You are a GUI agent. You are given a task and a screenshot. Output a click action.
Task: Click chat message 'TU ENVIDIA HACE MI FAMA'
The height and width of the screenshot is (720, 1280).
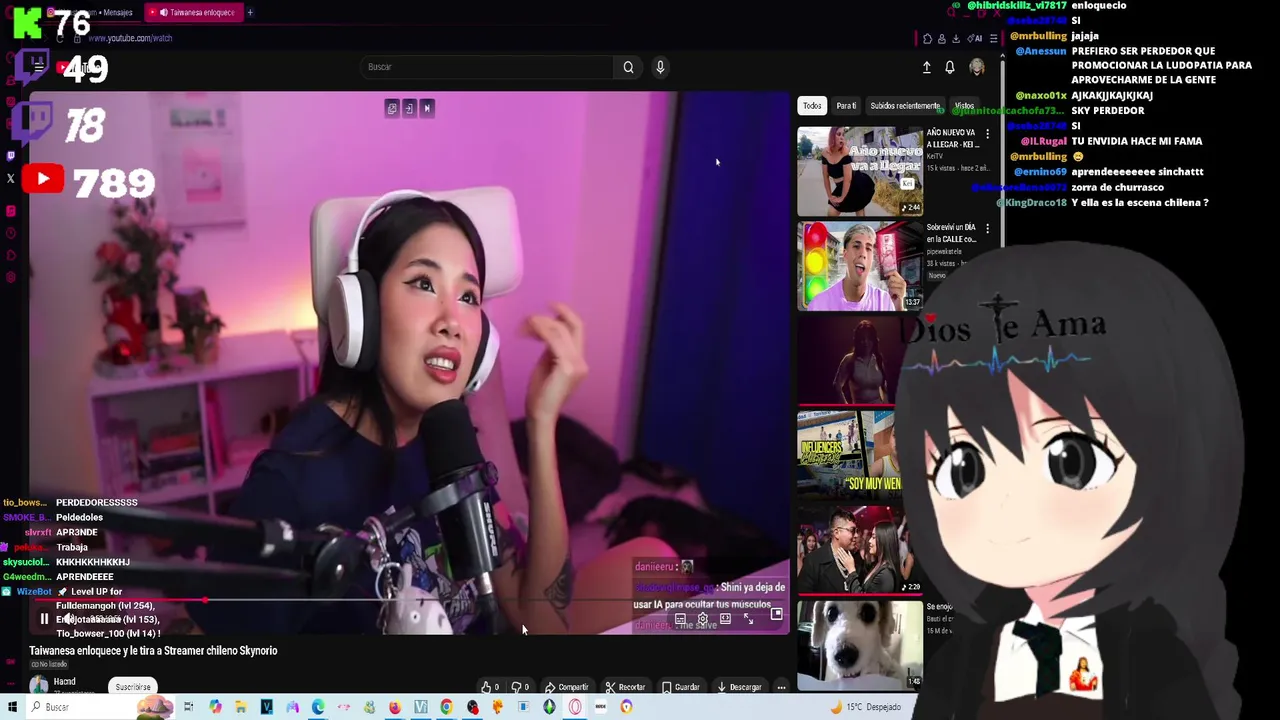pyautogui.click(x=1136, y=141)
